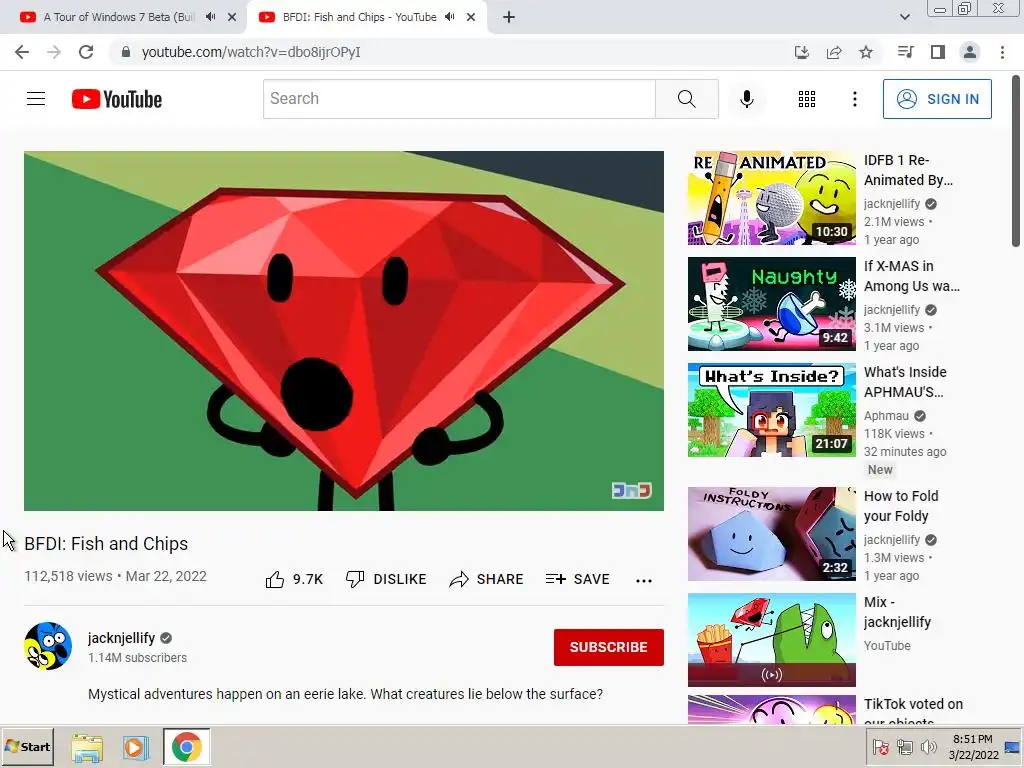
Task: Open the YouTube apps grid
Action: coord(807,99)
